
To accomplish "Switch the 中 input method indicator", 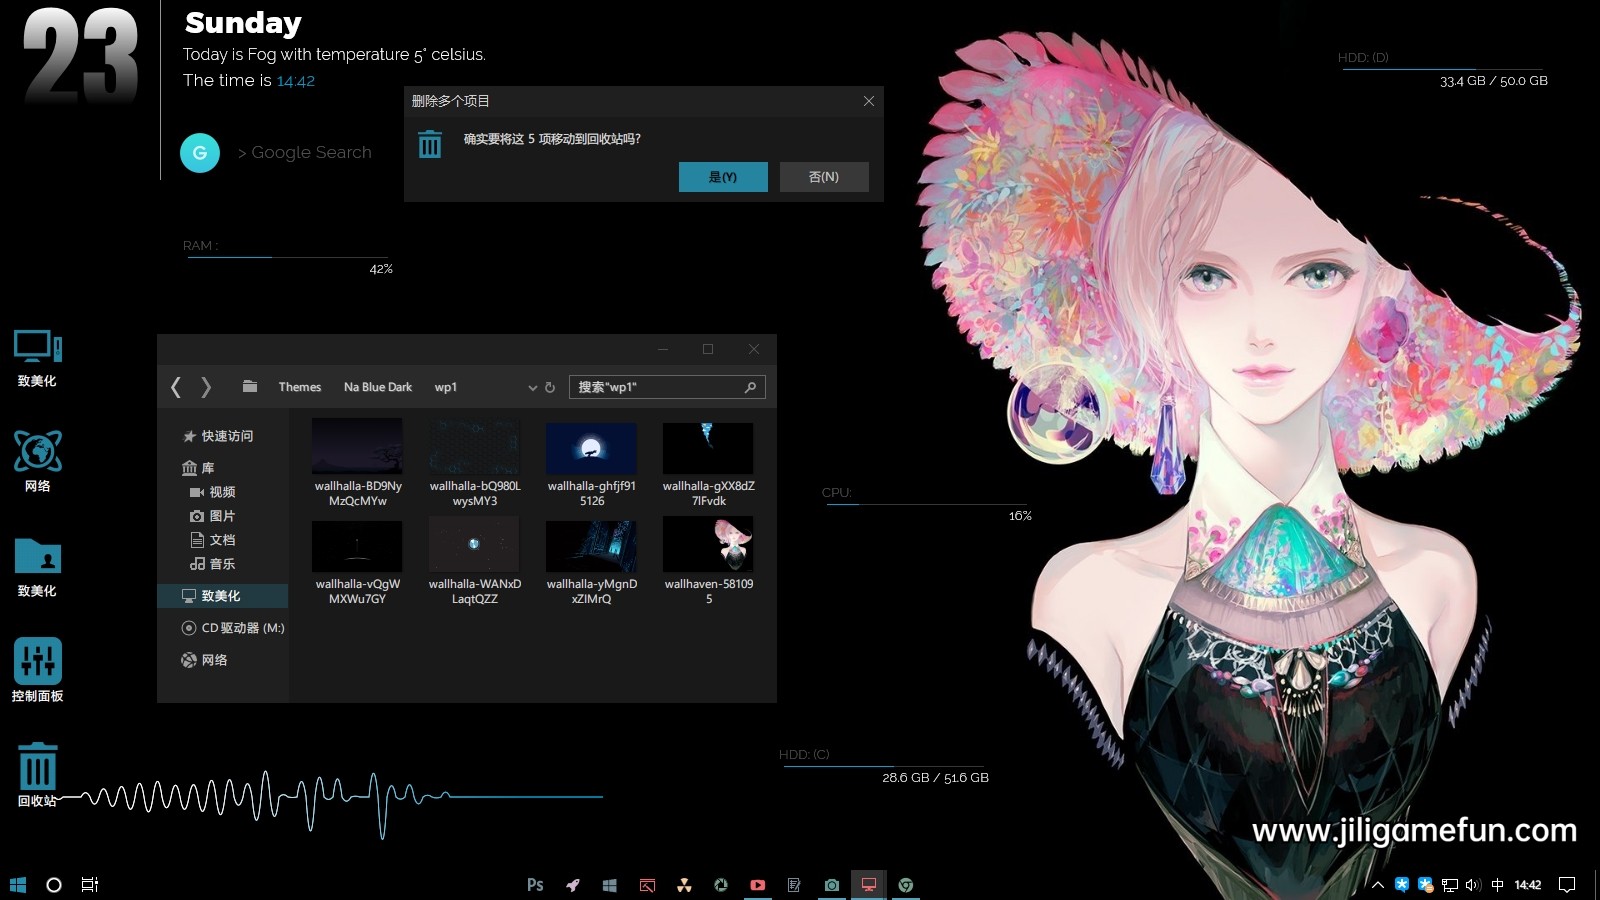I will tap(1497, 885).
